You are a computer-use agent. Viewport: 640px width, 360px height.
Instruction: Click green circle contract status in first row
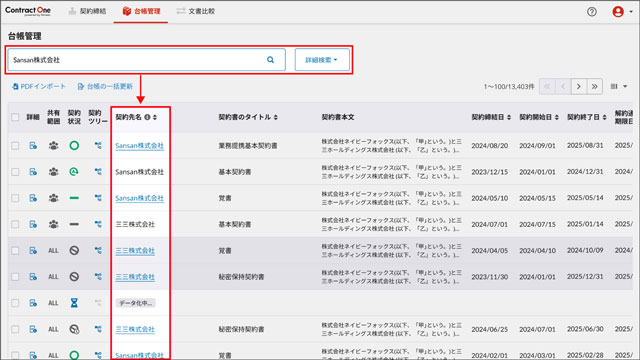tap(74, 145)
